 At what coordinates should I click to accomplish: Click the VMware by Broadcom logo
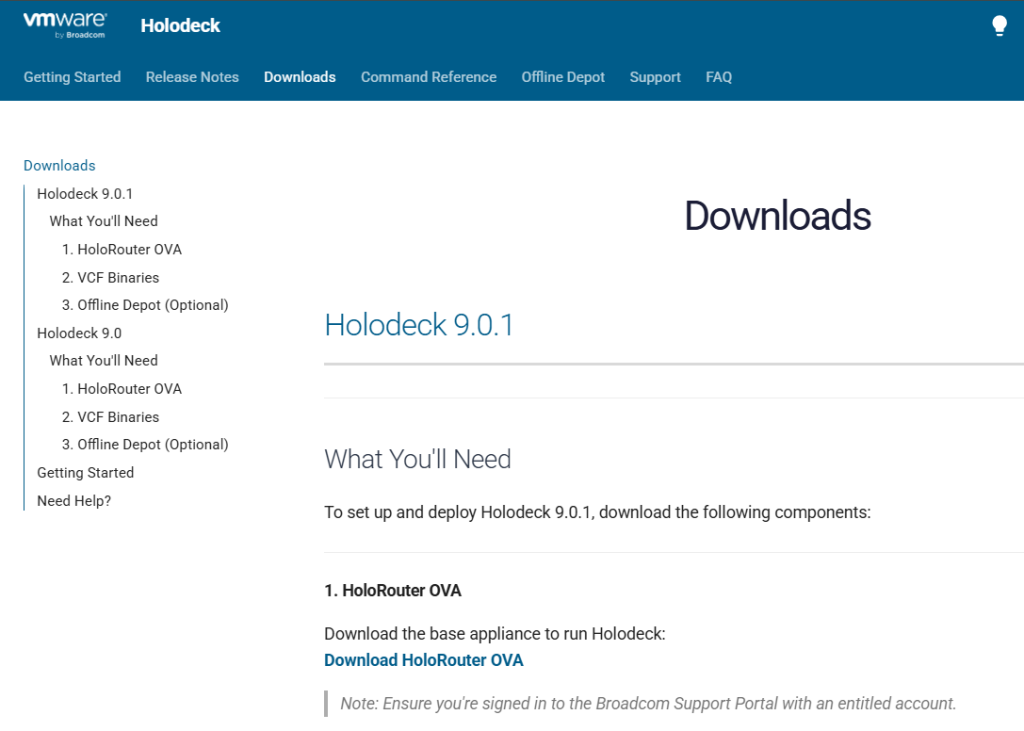65,25
